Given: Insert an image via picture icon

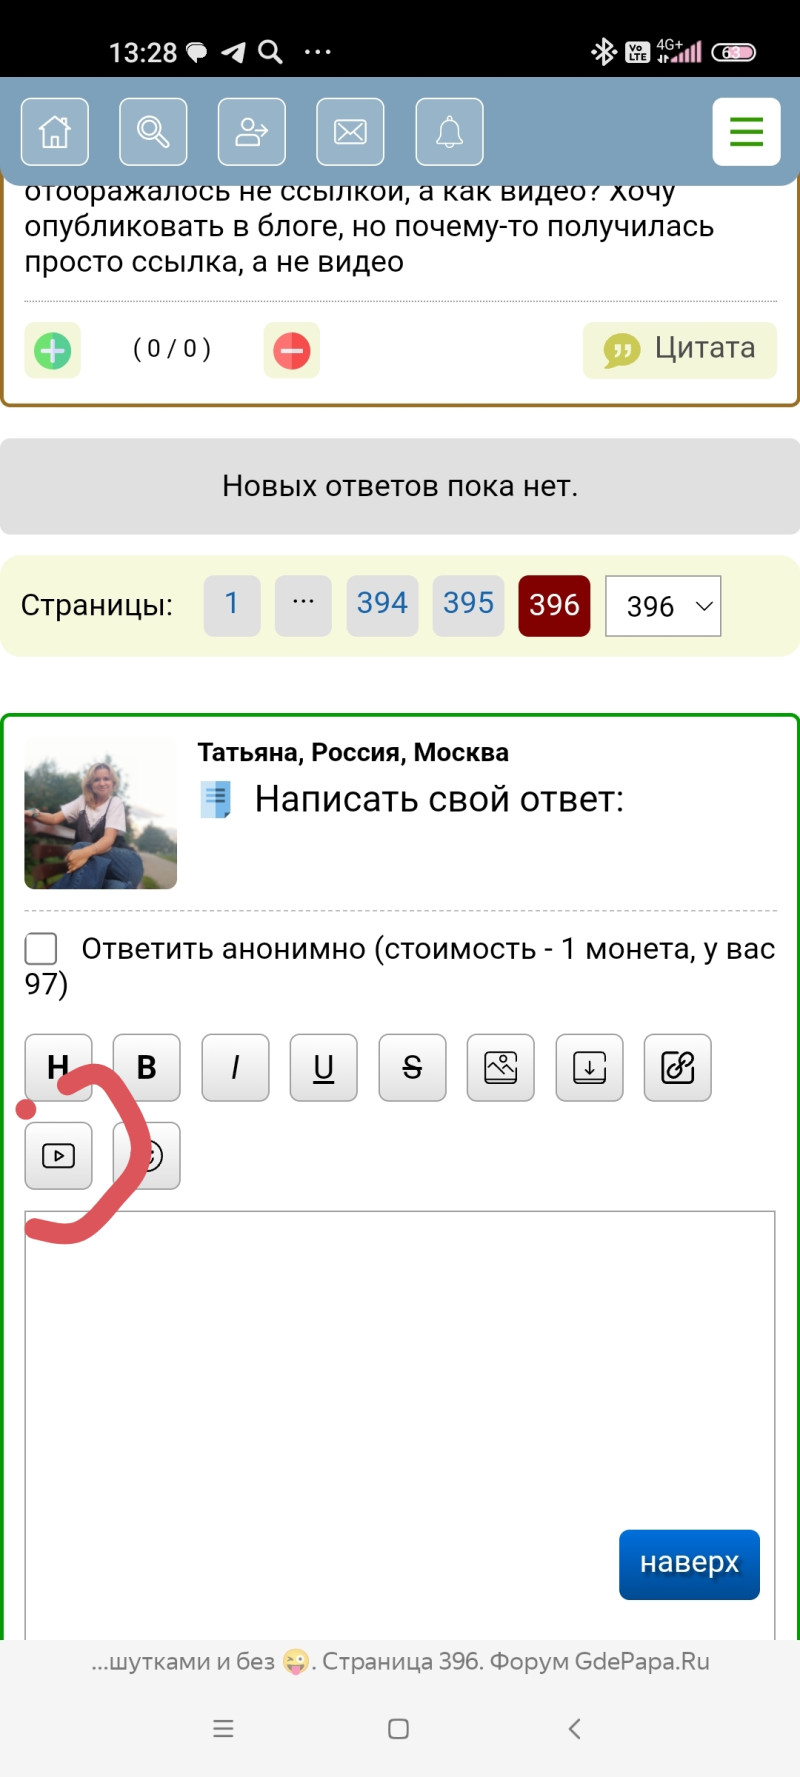Looking at the screenshot, I should click(x=501, y=1068).
